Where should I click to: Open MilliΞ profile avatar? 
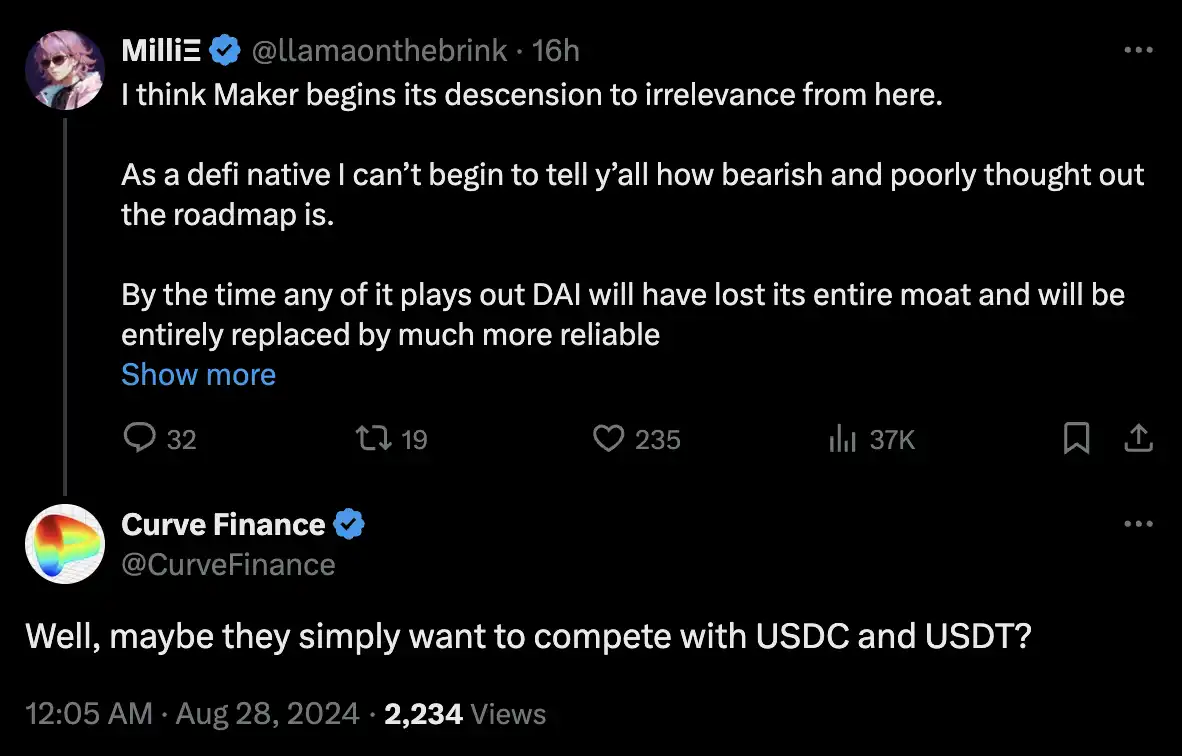tap(65, 69)
